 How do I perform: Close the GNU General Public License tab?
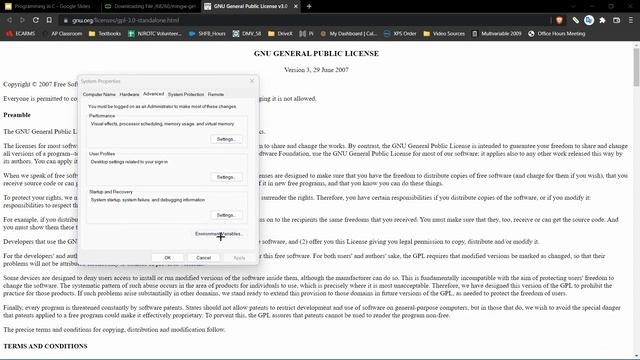coord(296,6)
